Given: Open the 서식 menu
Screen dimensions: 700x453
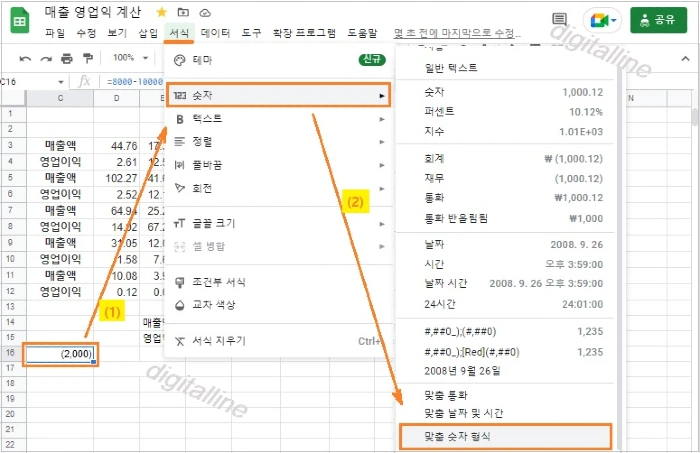Looking at the screenshot, I should pyautogui.click(x=179, y=33).
